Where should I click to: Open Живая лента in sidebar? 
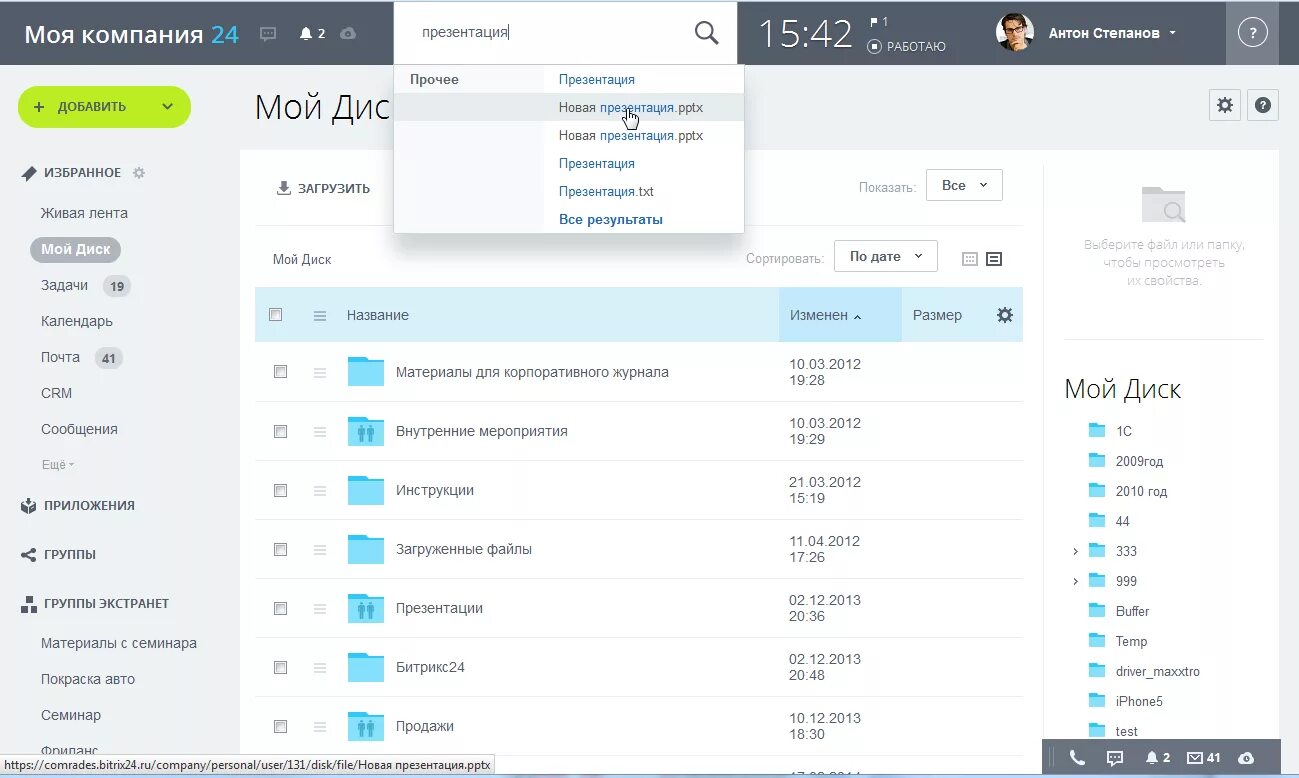84,213
